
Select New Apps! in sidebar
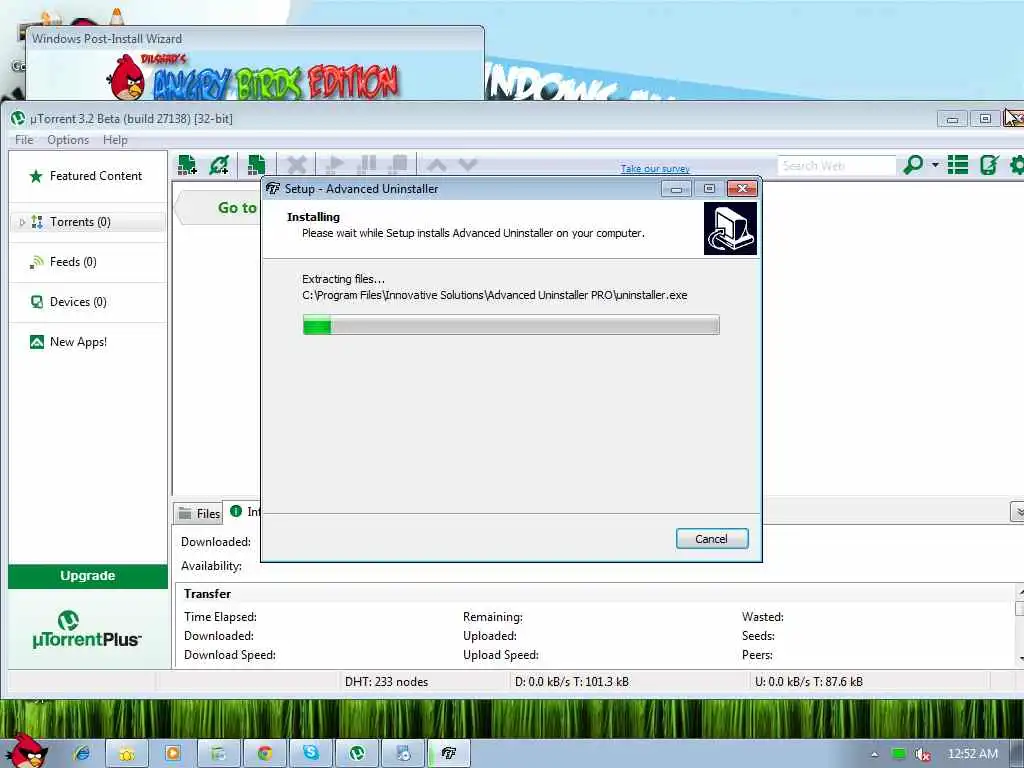coord(88,342)
